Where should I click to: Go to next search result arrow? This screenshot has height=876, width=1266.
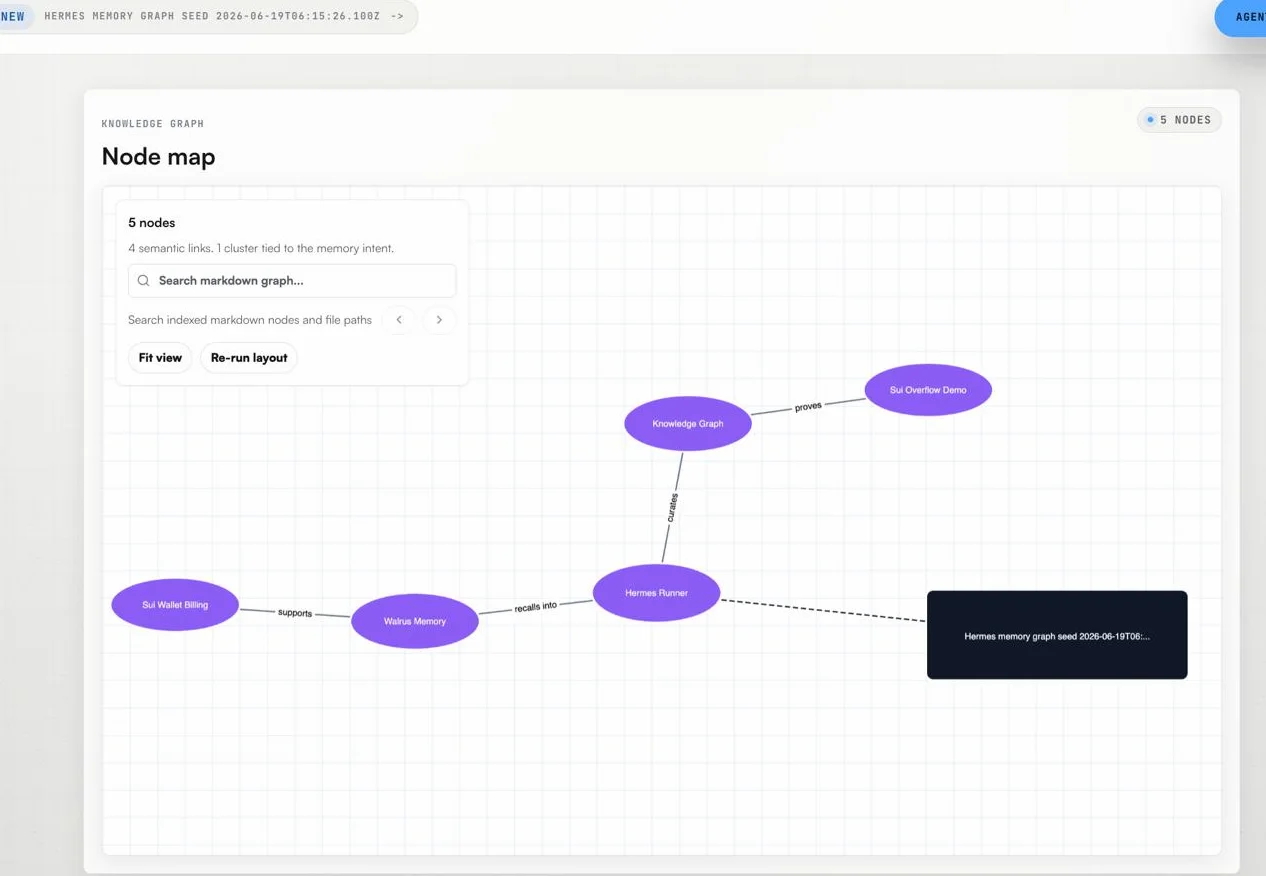coord(439,320)
